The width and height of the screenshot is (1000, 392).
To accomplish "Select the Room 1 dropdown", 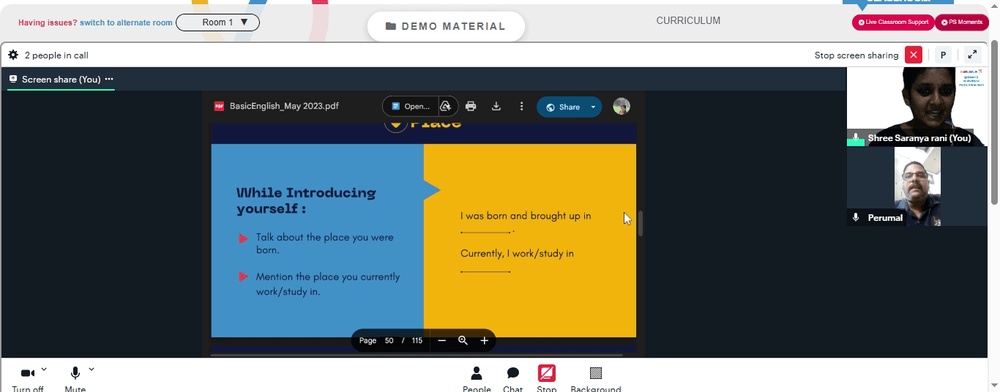I will [x=217, y=22].
